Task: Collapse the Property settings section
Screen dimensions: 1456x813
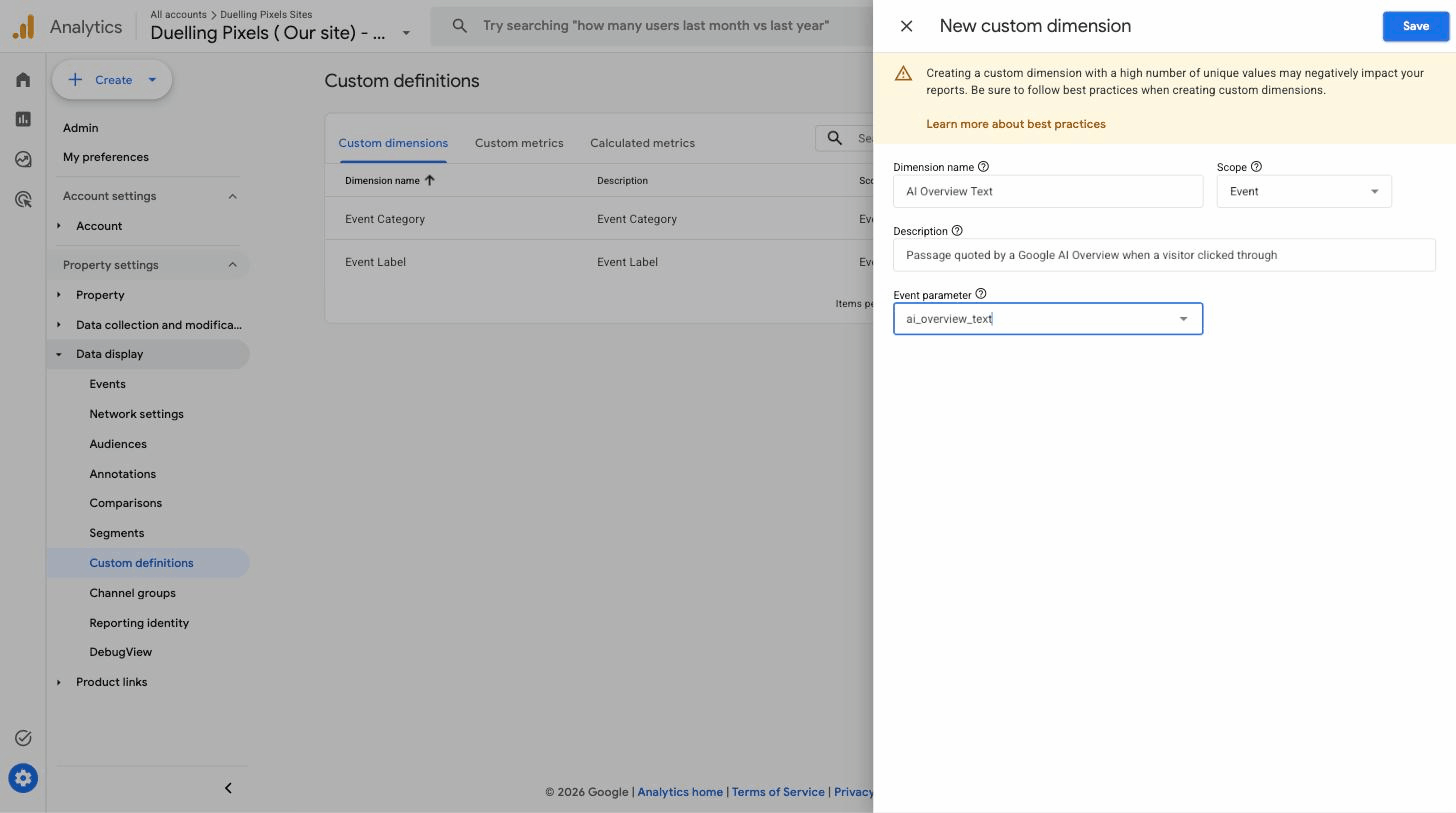Action: coord(233,265)
